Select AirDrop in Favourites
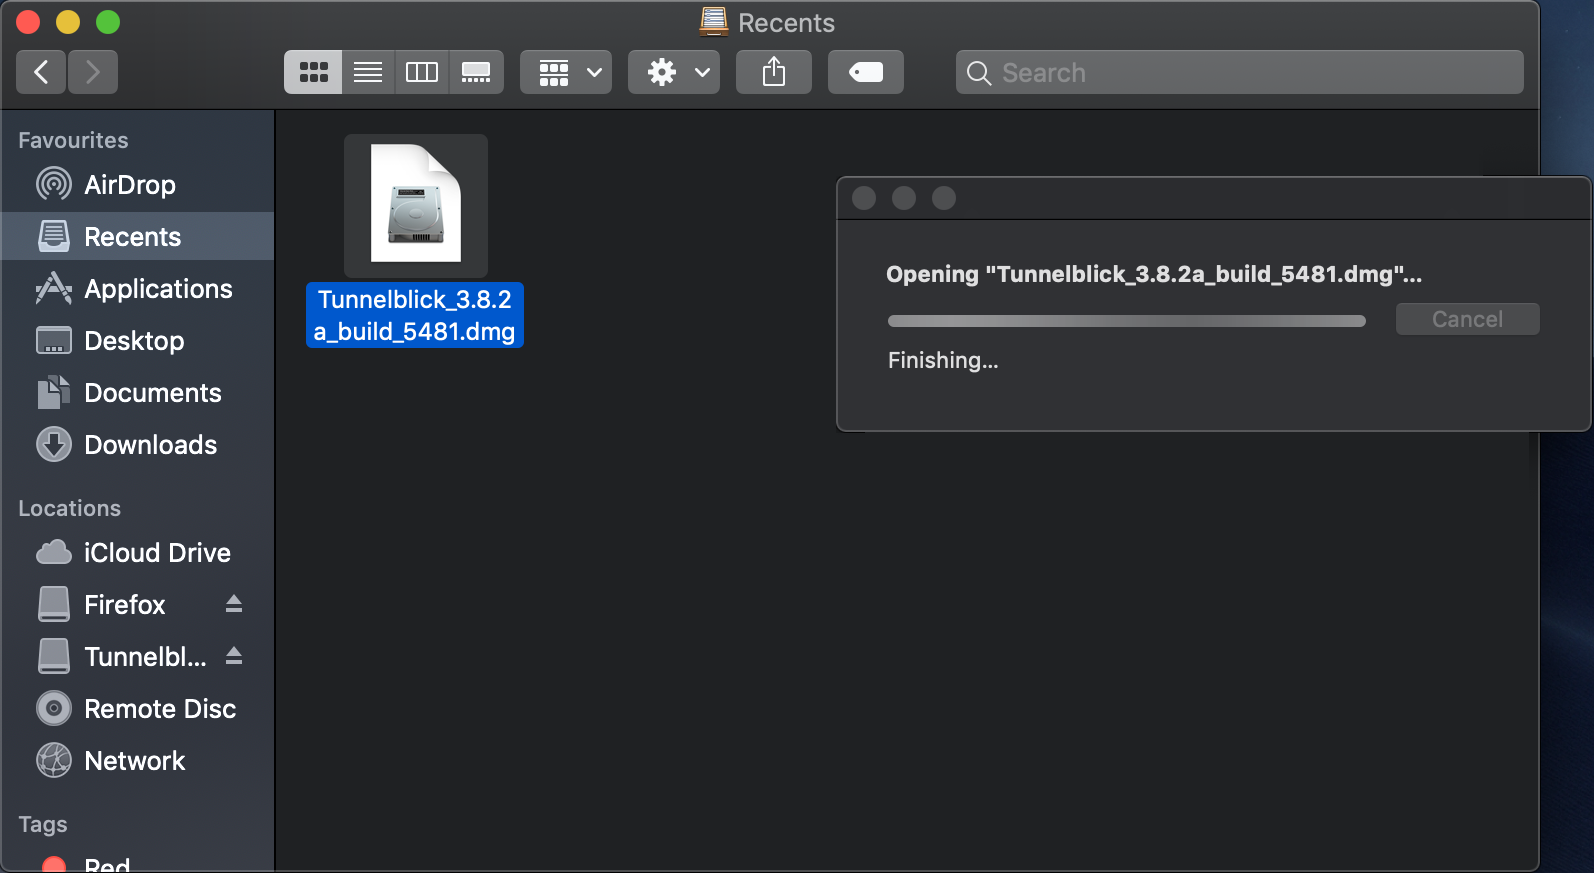Viewport: 1594px width, 873px height. click(x=130, y=185)
